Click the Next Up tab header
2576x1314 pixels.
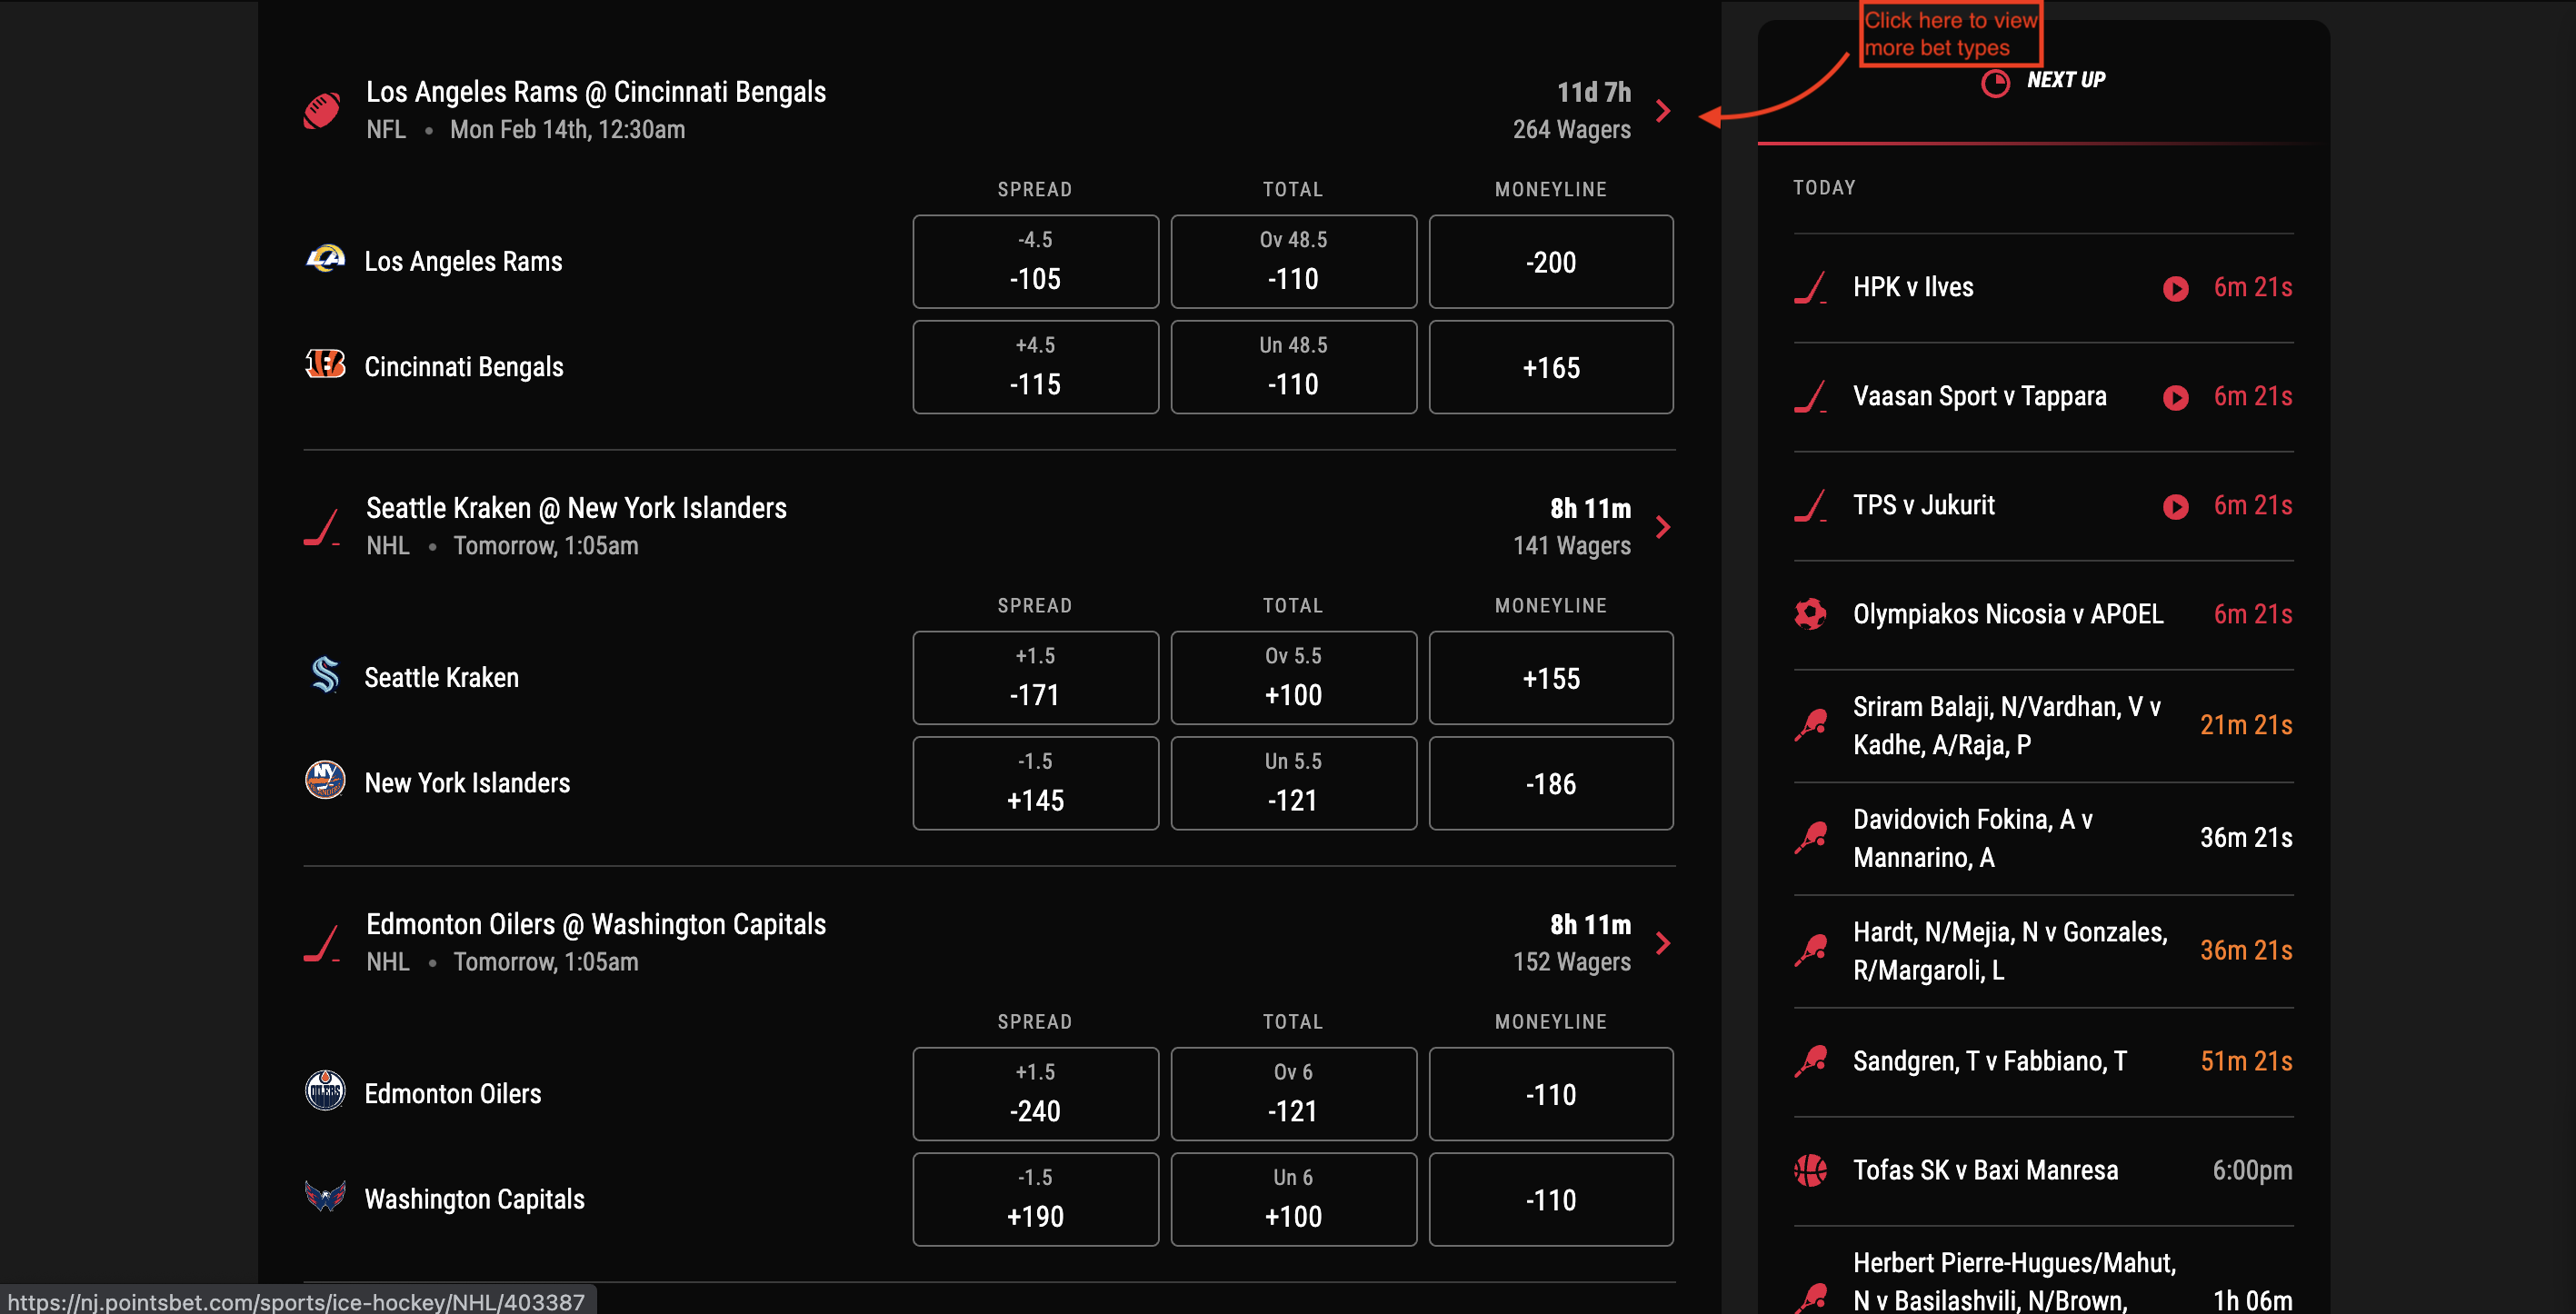coord(2043,81)
